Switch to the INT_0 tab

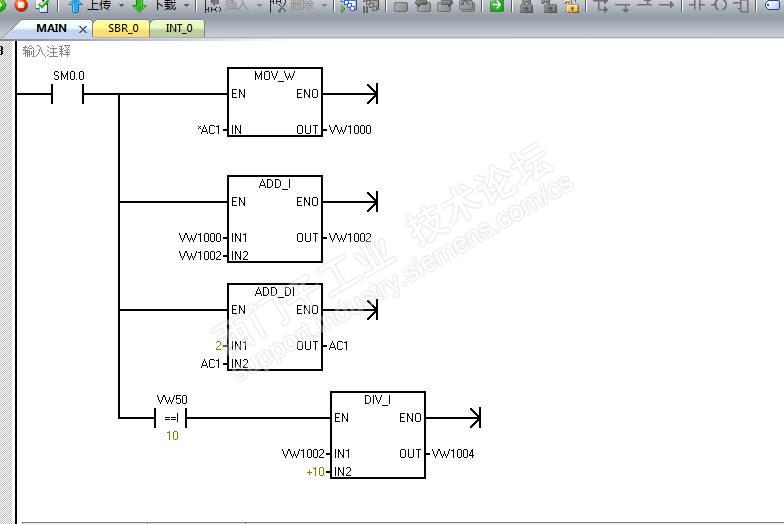point(179,28)
